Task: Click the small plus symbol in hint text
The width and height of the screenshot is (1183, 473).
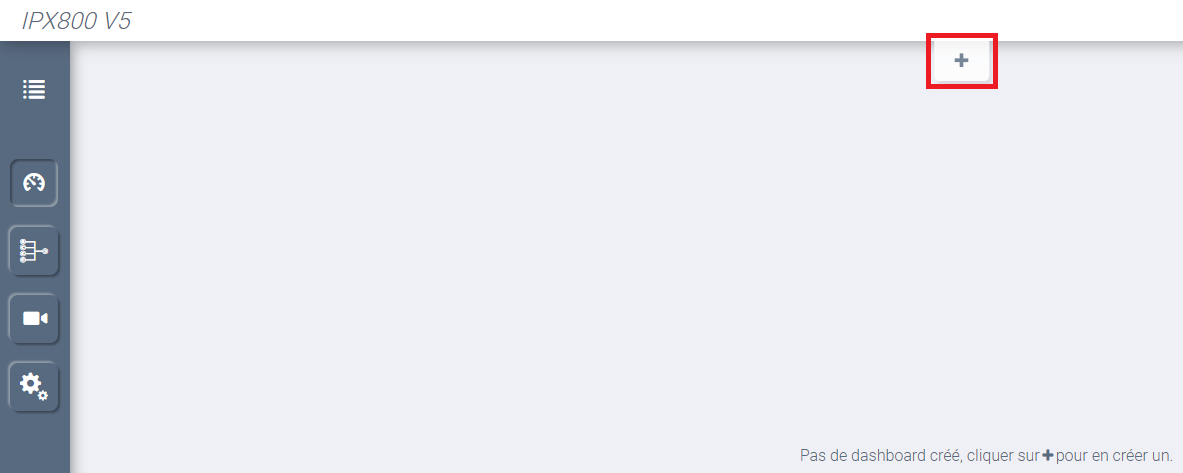Action: point(1047,456)
